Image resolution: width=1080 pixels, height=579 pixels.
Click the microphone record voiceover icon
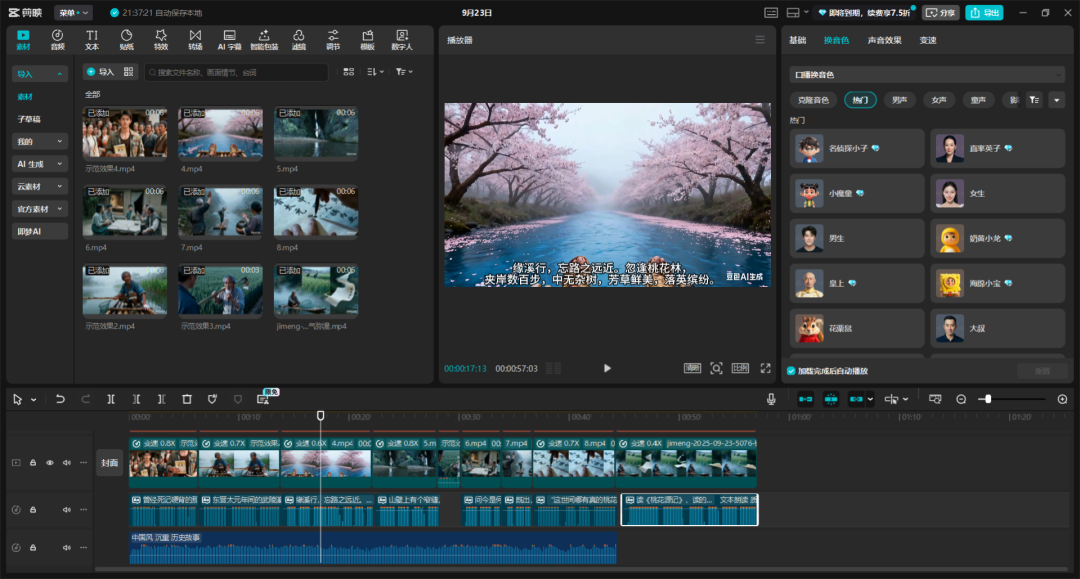pyautogui.click(x=771, y=399)
